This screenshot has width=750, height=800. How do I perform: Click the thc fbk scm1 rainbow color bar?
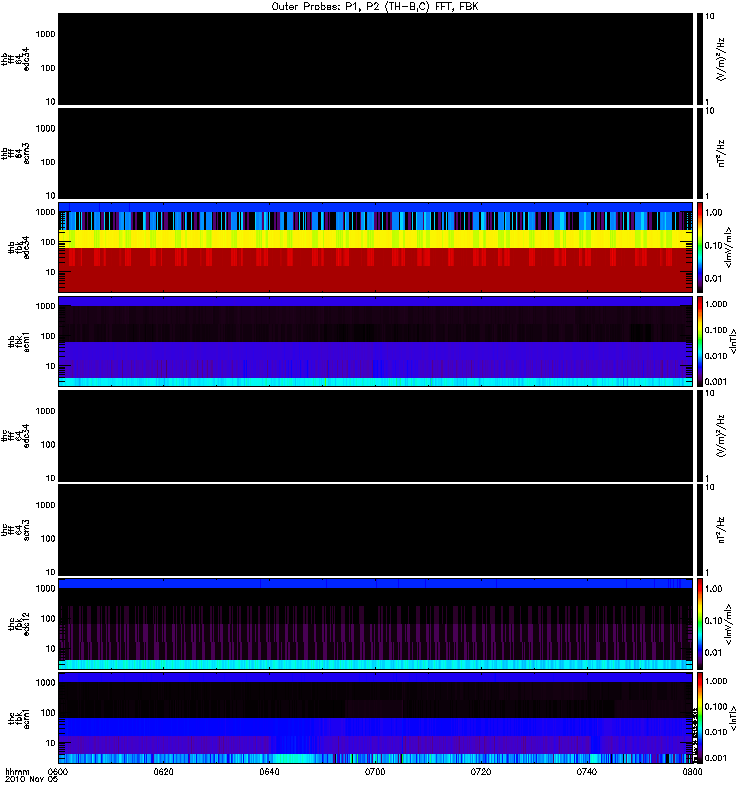pos(700,717)
